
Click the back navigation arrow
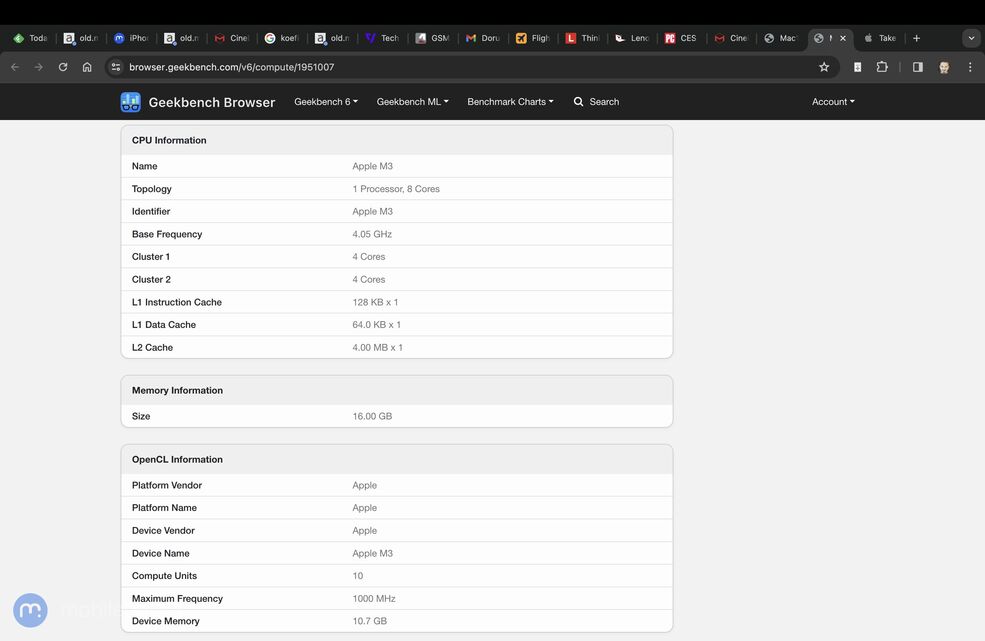point(15,67)
